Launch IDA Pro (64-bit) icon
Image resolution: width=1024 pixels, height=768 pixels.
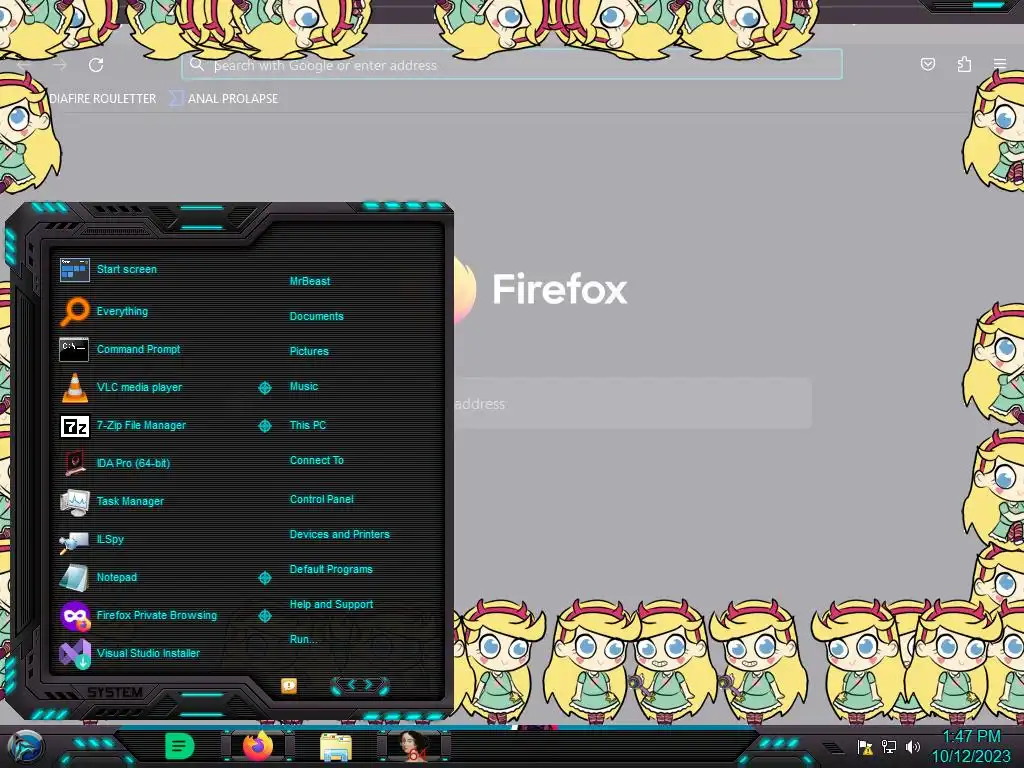(74, 463)
